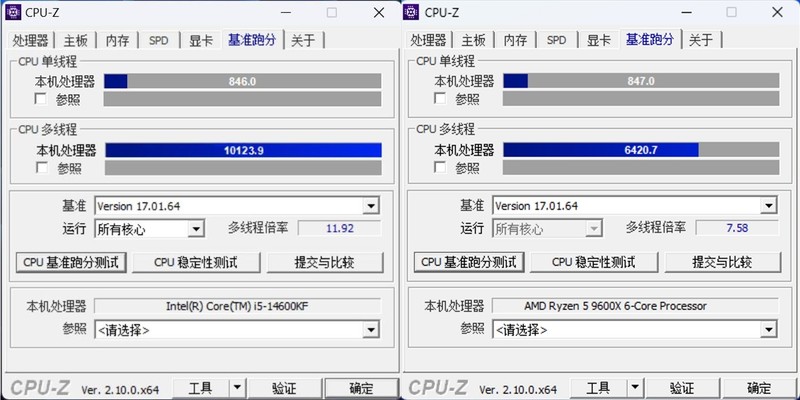Click Intel(R) Core(TM) i5-14600KF processor field
Screen dimensions: 800x400
click(237, 306)
